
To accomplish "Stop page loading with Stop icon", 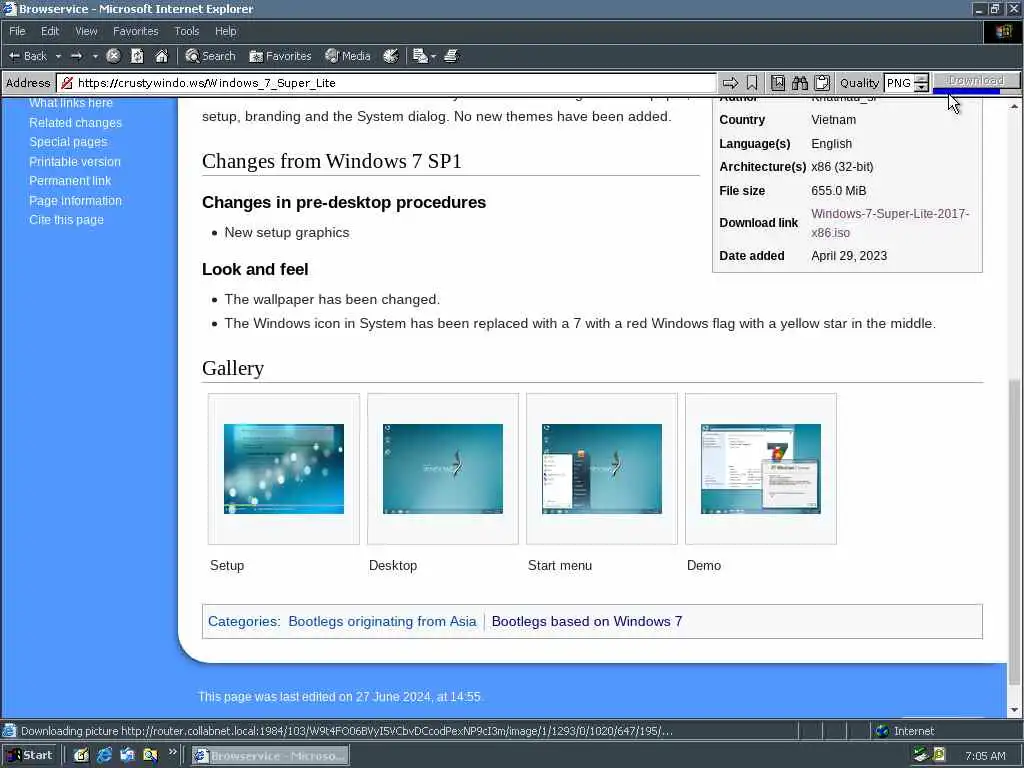I will click(x=113, y=56).
